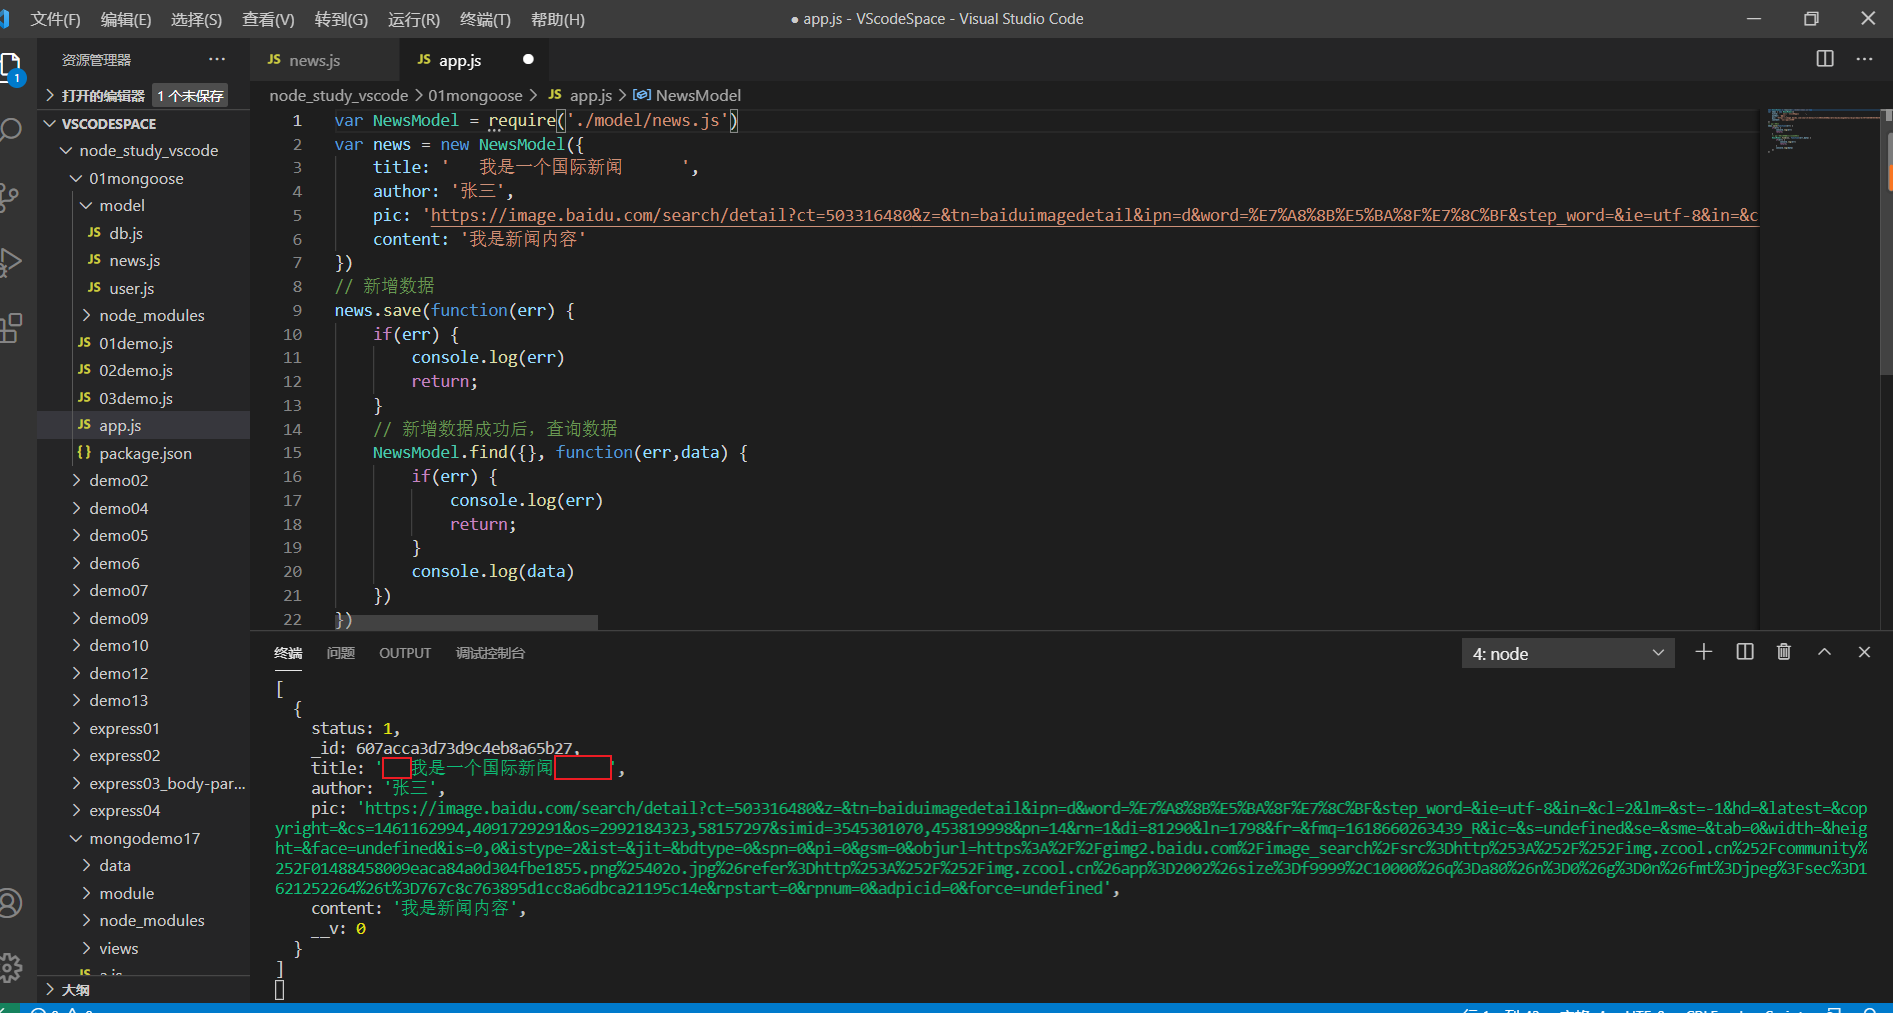Open the Accounts menu icon
The width and height of the screenshot is (1893, 1013).
point(10,903)
